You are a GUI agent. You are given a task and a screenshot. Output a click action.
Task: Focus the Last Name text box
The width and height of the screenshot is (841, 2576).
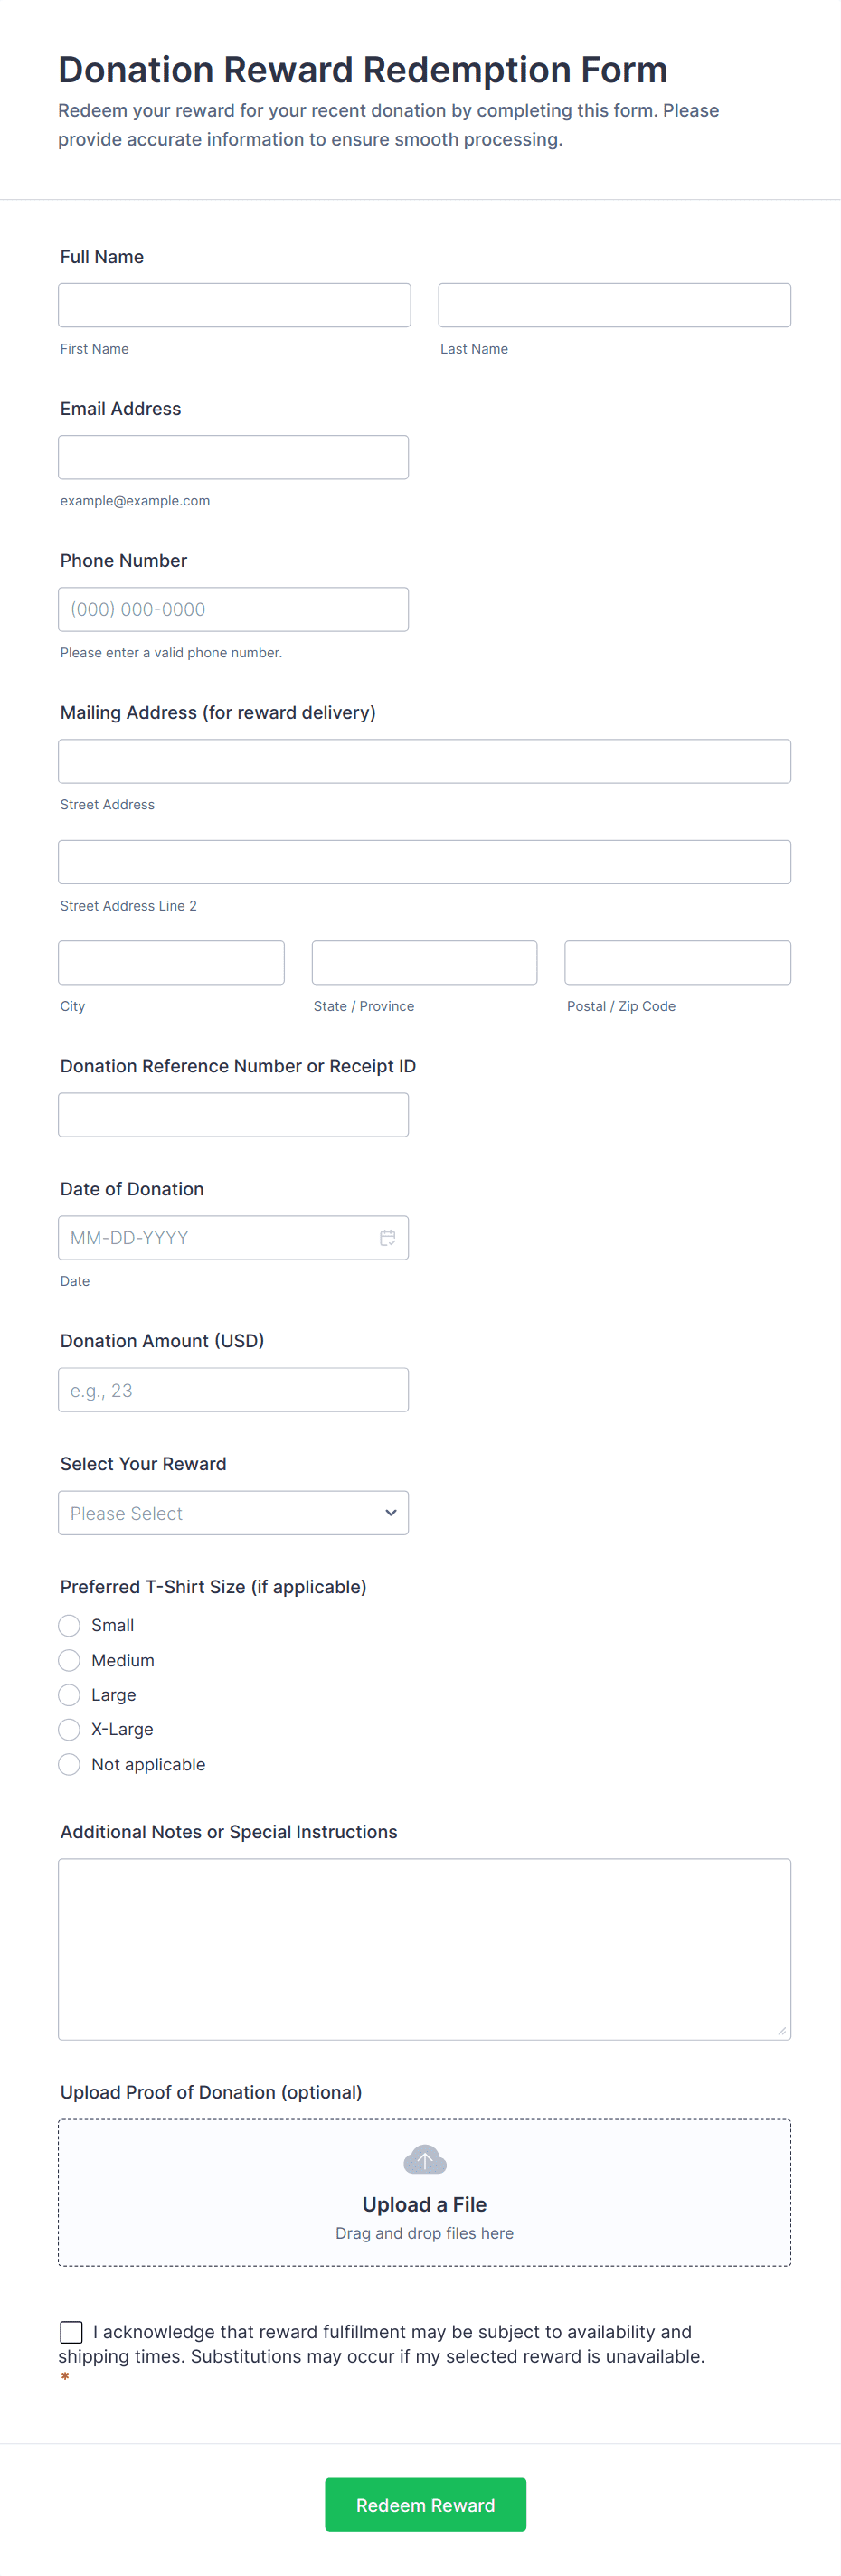614,305
